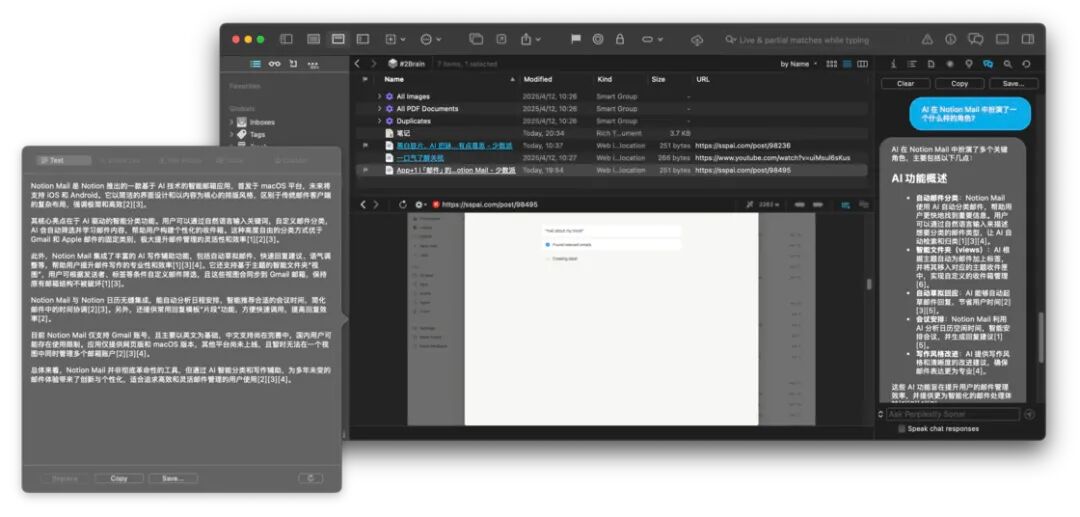Screen dimensions: 1080x517
Task: Open the youtube.com watch URL row
Action: point(612,158)
